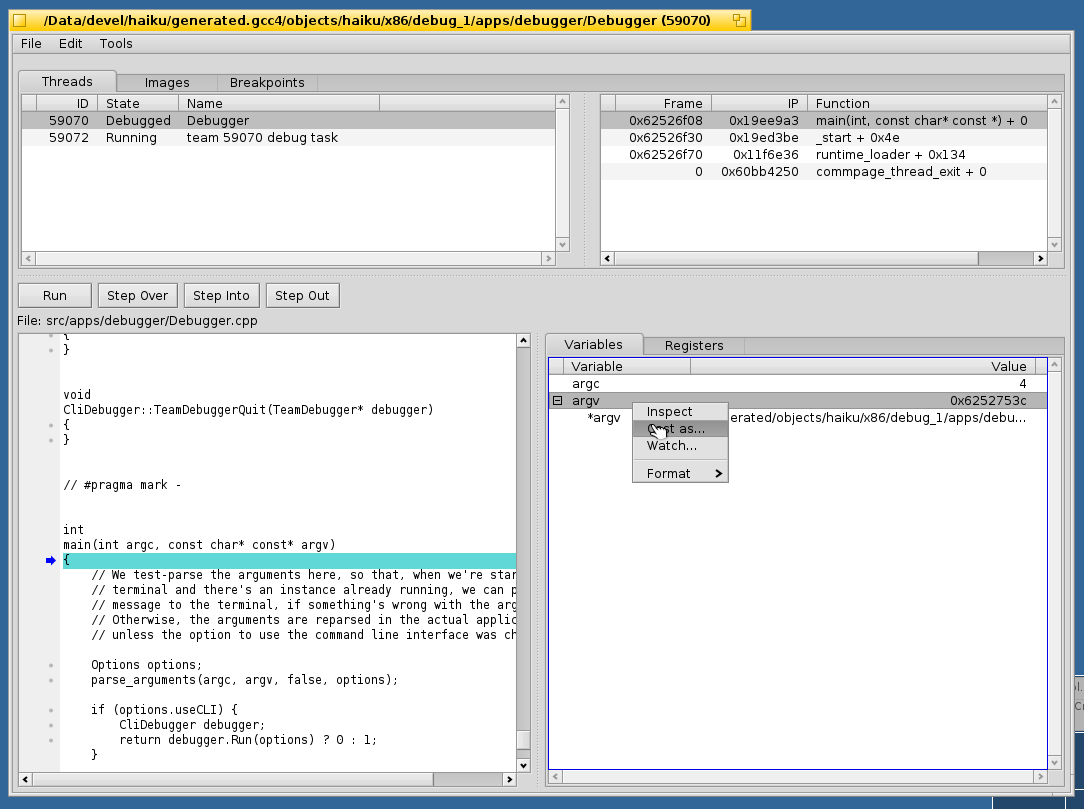Select the 'runtime_loader + 0x134' stack frame
The width and height of the screenshot is (1084, 809).
pos(824,155)
